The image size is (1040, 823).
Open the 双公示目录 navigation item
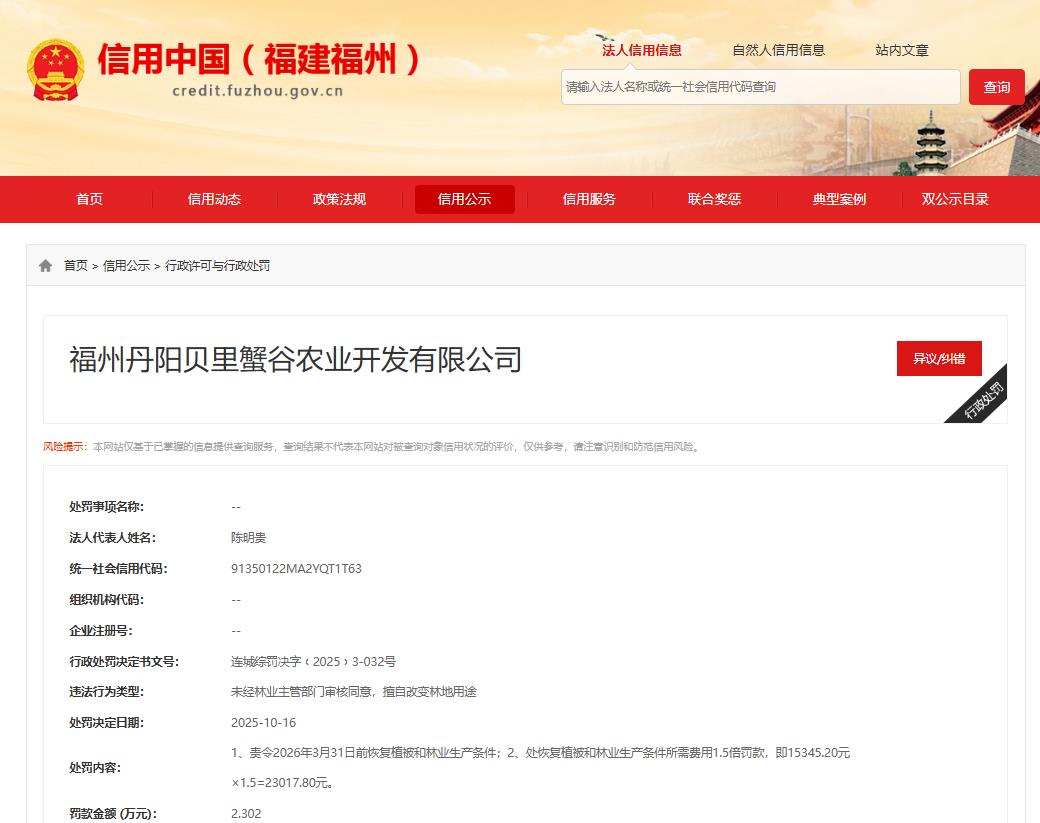click(955, 199)
